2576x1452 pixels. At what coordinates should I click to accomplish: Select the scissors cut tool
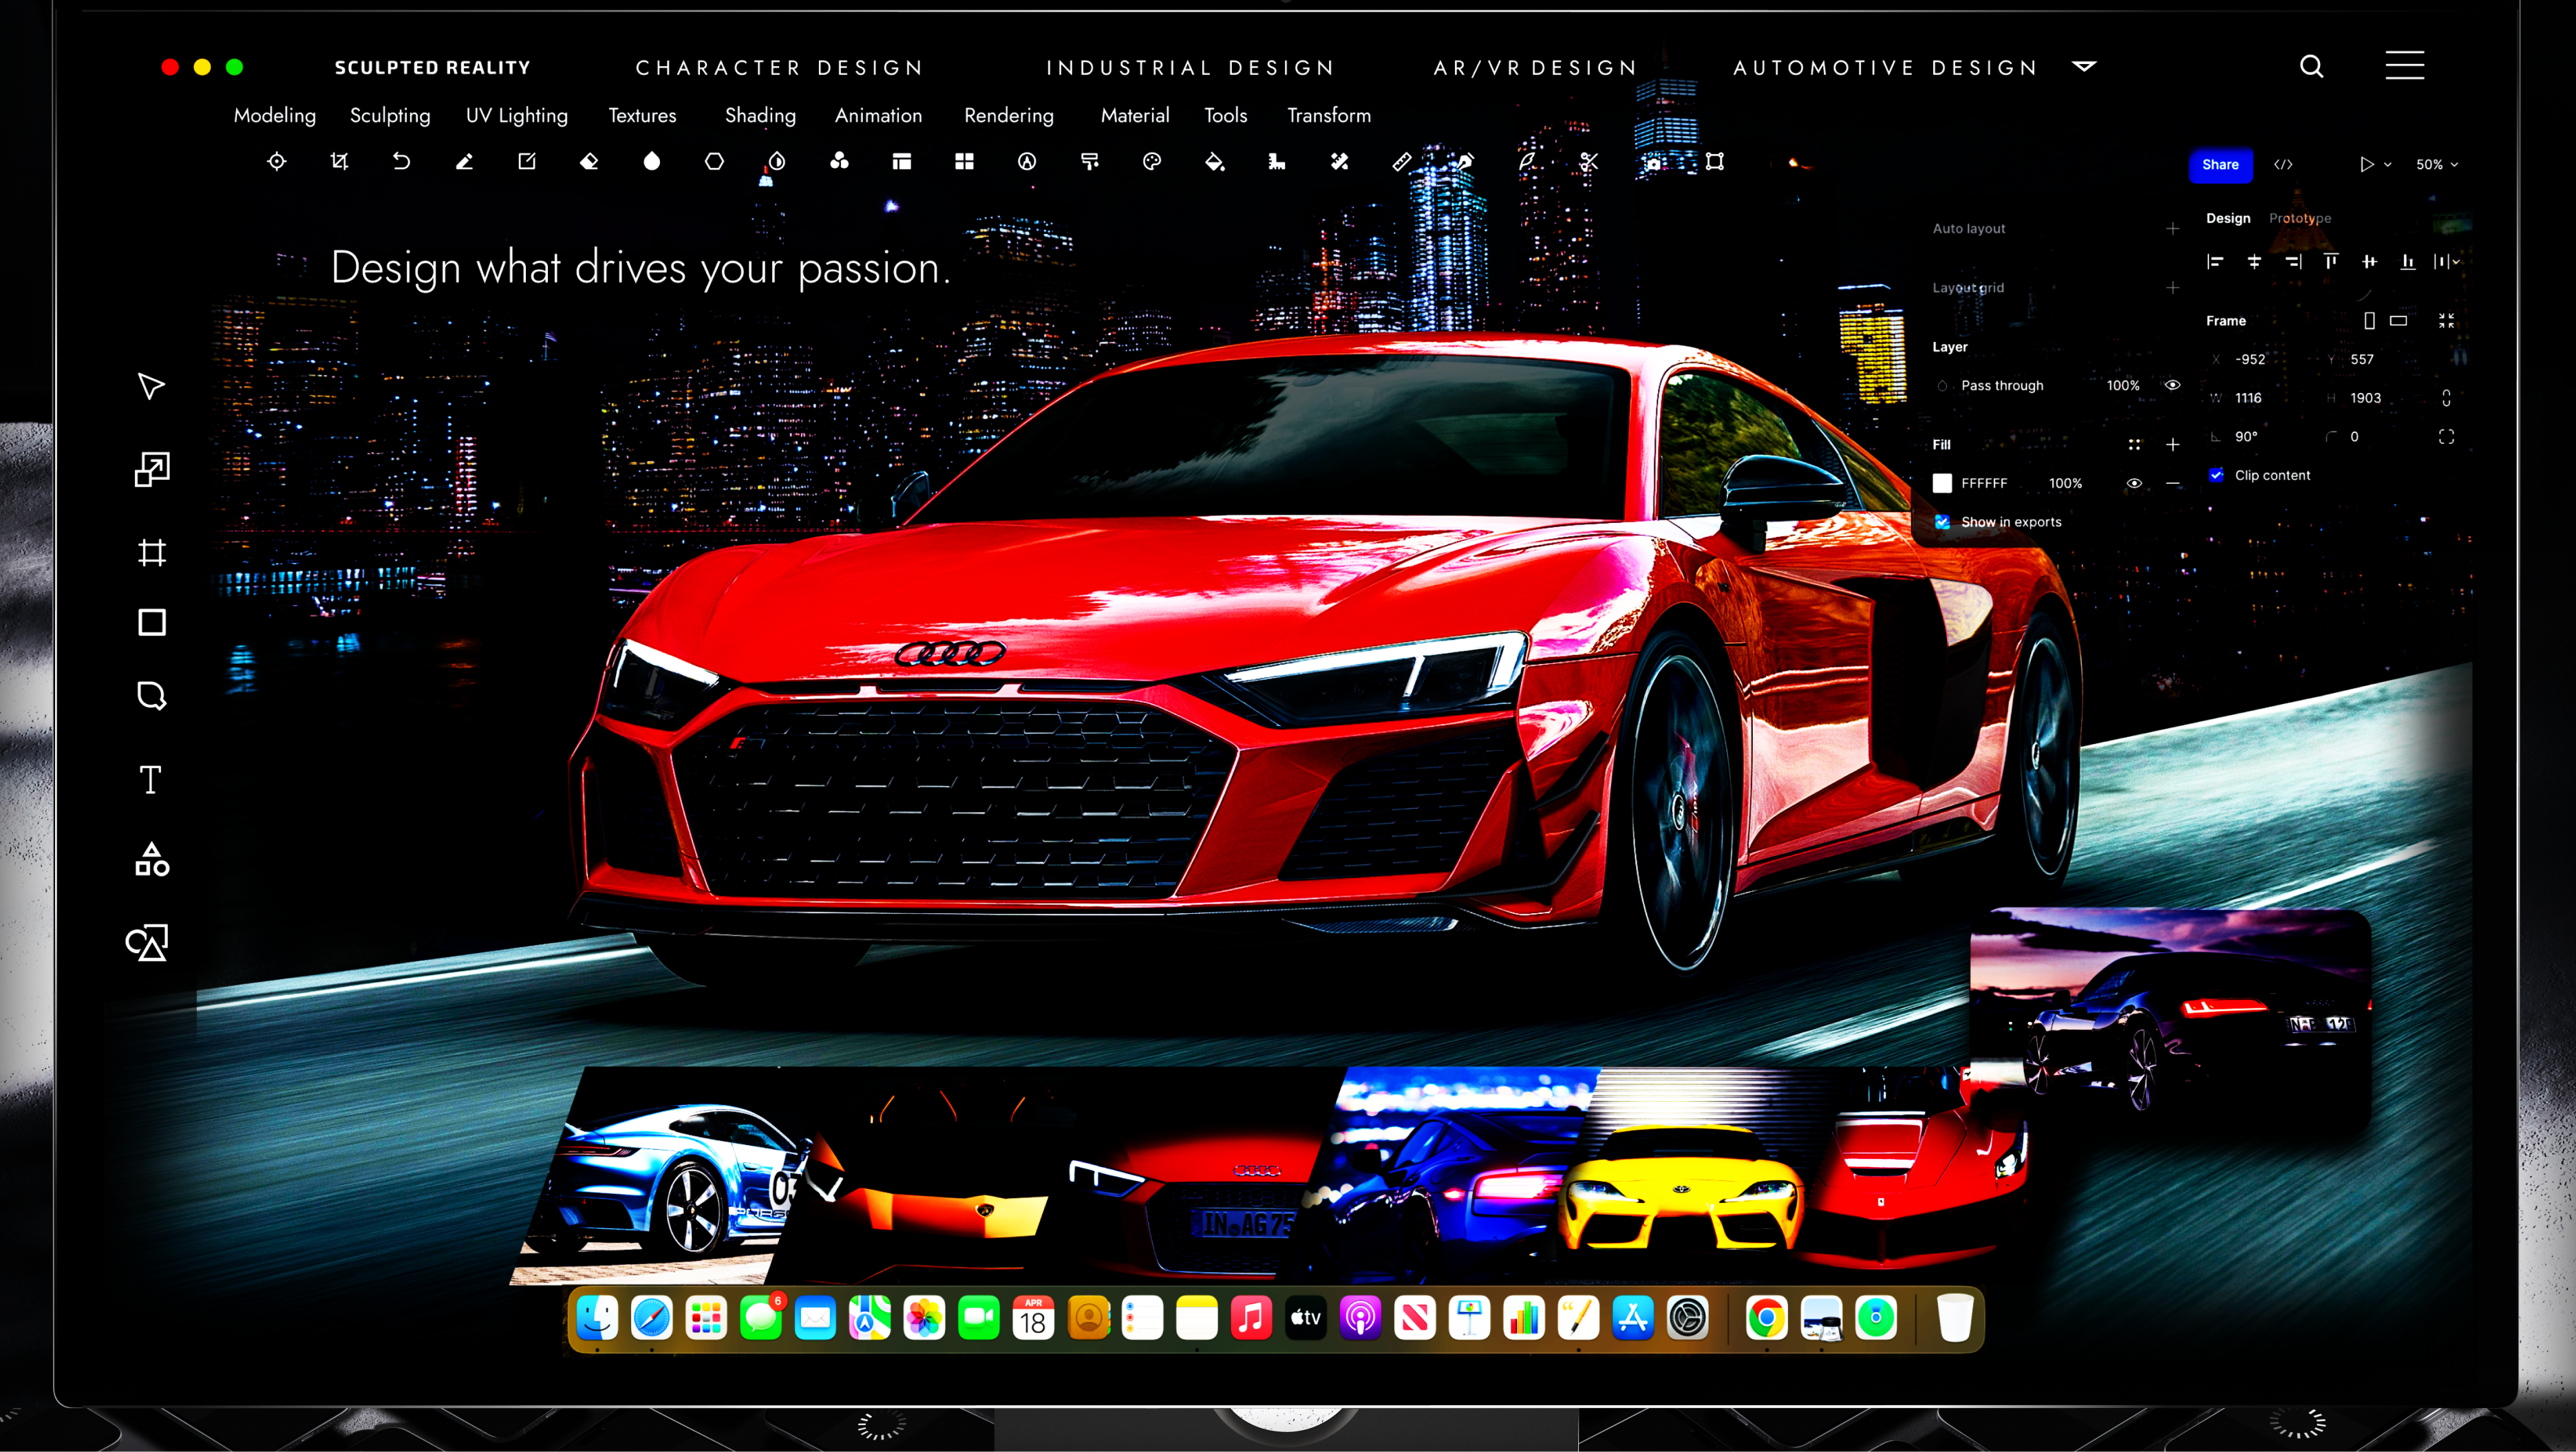pos(1589,162)
